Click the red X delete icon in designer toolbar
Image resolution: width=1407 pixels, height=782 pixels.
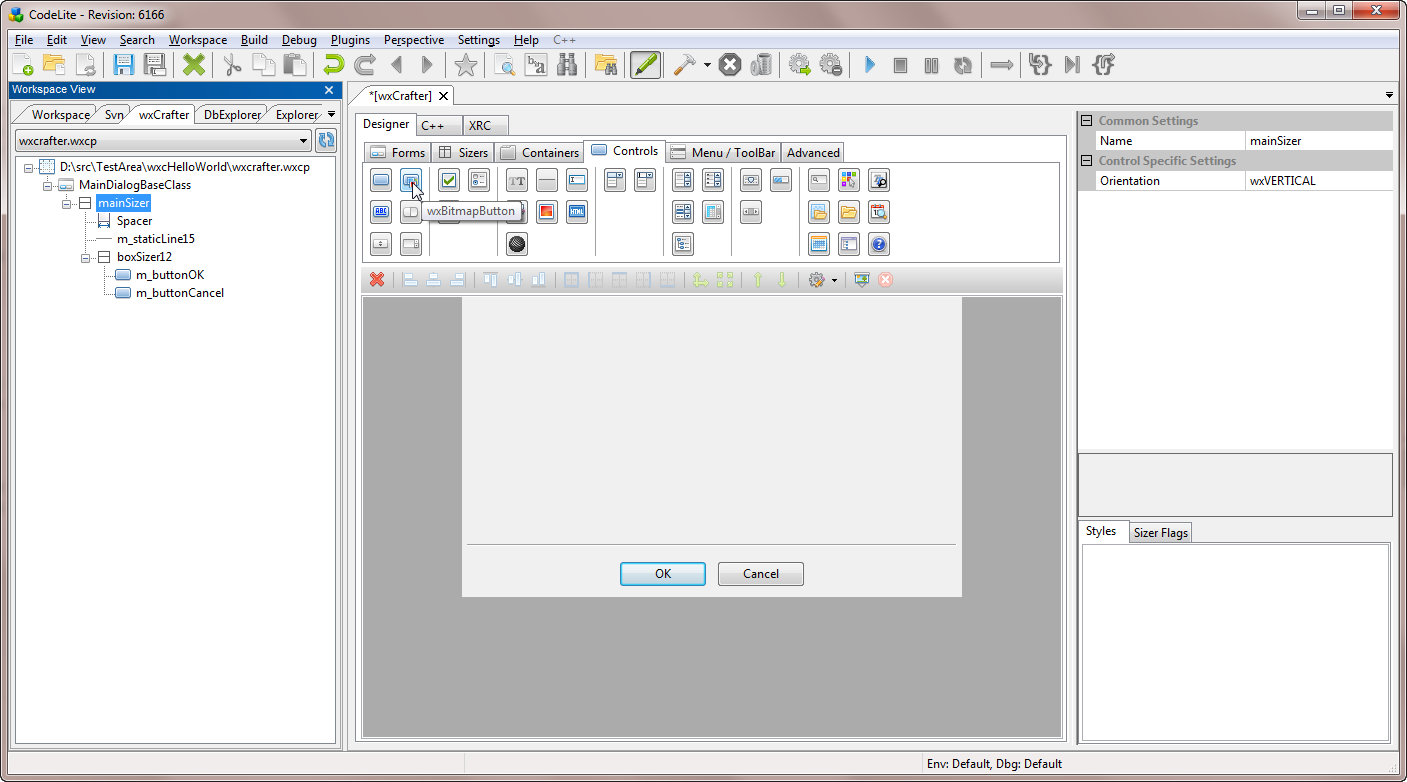pyautogui.click(x=377, y=280)
